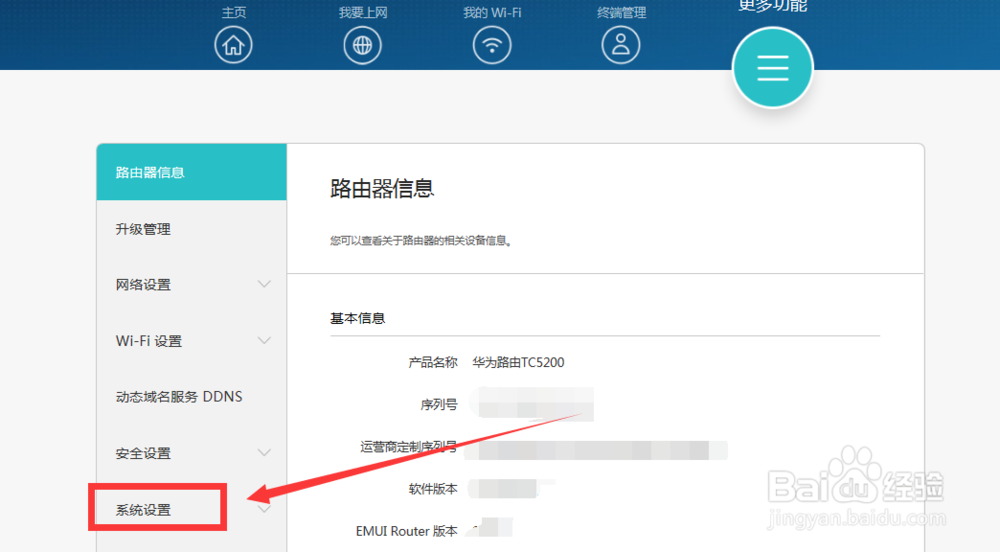Viewport: 1000px width, 552px height.
Task: Click the 路由器信息 page heading
Action: (381, 189)
